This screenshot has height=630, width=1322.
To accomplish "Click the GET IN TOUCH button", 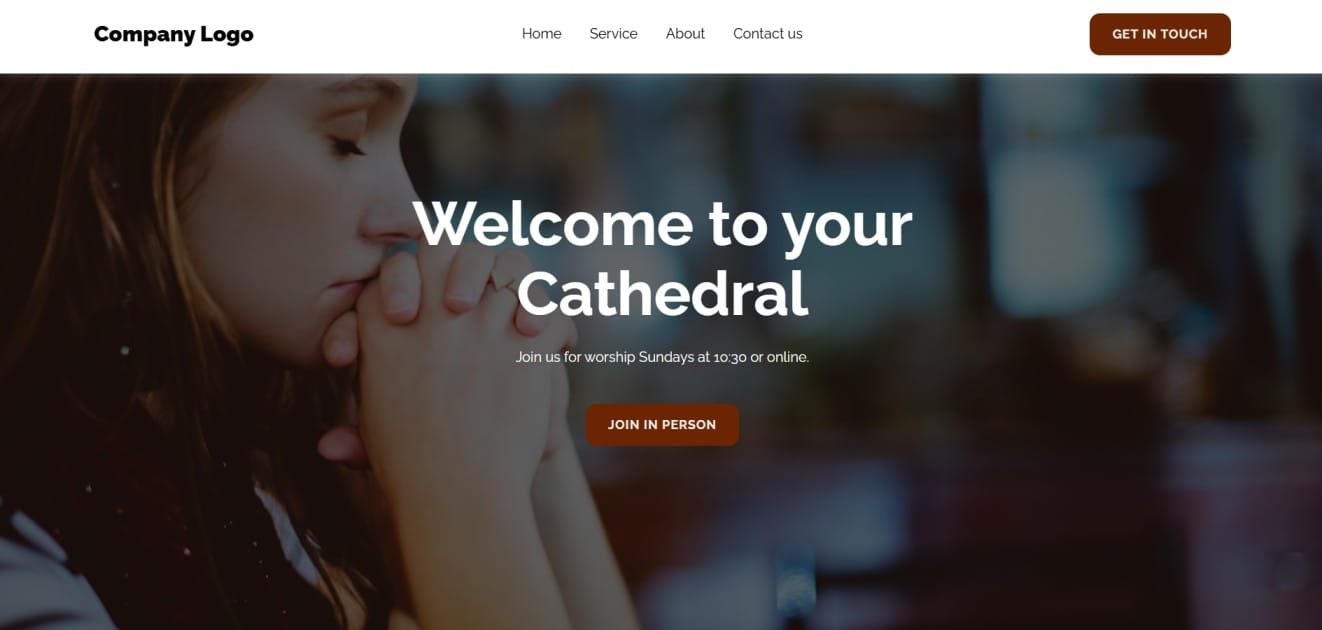I will pos(1160,34).
